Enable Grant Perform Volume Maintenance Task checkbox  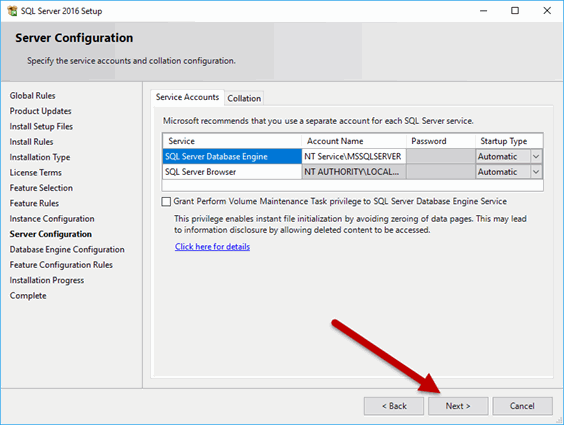pos(166,201)
